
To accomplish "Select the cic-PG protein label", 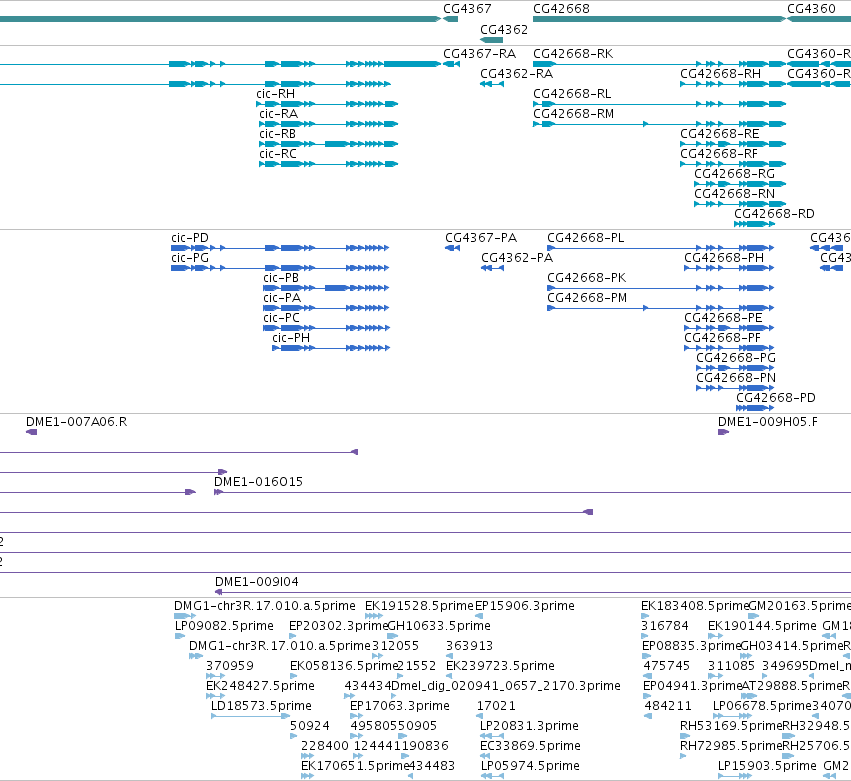I will 190,258.
